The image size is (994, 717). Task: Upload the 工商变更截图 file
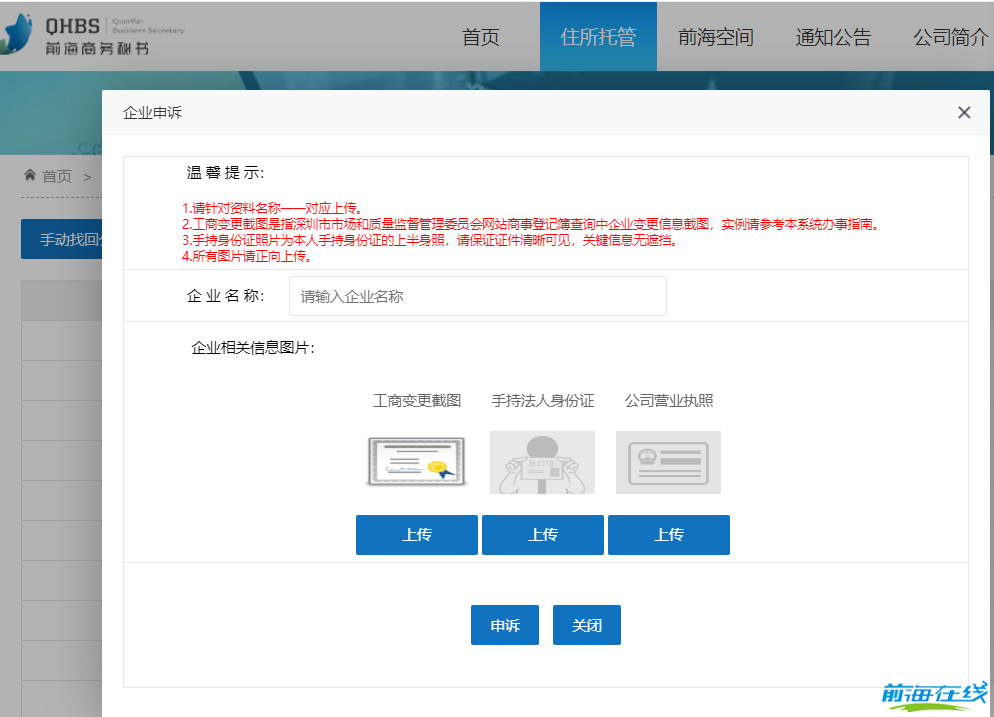[416, 535]
